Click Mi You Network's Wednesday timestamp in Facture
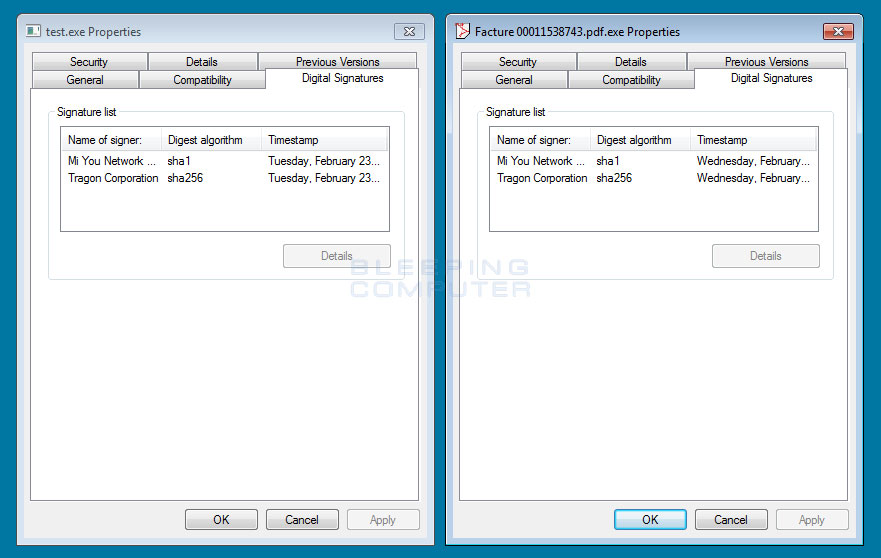This screenshot has width=881, height=558. click(753, 161)
